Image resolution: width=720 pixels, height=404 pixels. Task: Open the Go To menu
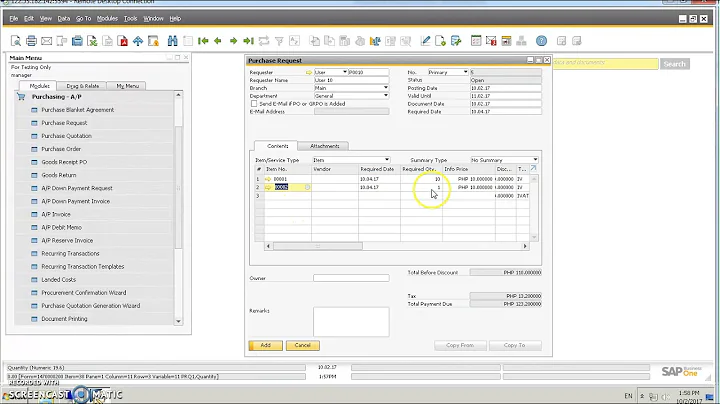point(83,19)
